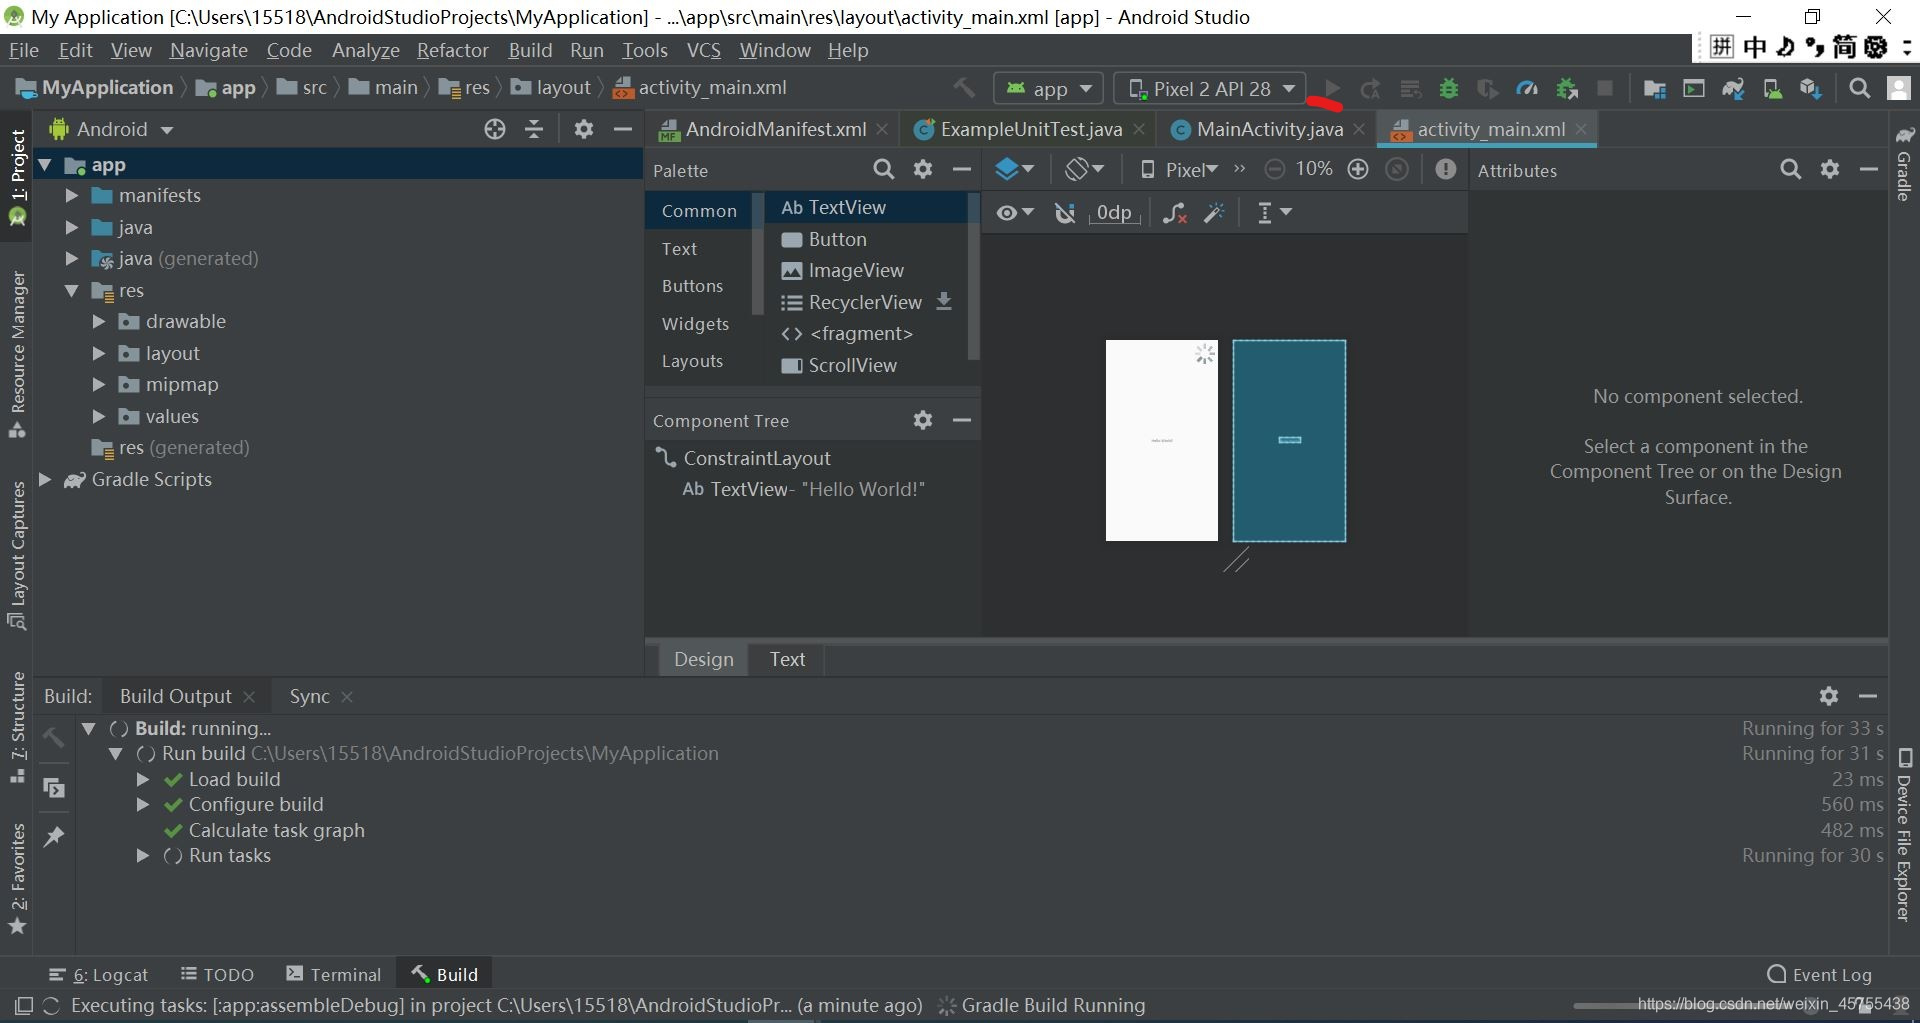Image resolution: width=1920 pixels, height=1023 pixels.
Task: Click the Clear All Constraints icon
Action: tap(1175, 213)
